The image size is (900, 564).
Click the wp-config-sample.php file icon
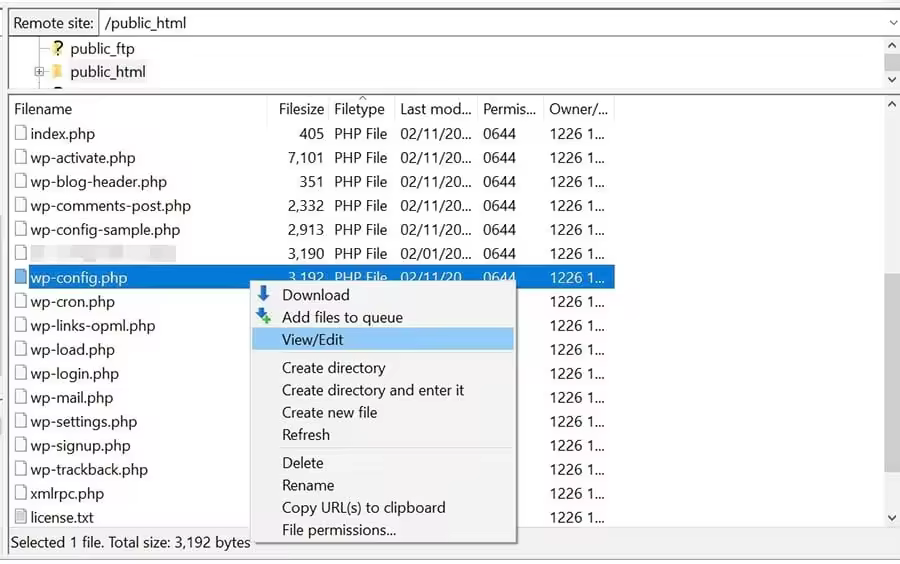(21, 229)
